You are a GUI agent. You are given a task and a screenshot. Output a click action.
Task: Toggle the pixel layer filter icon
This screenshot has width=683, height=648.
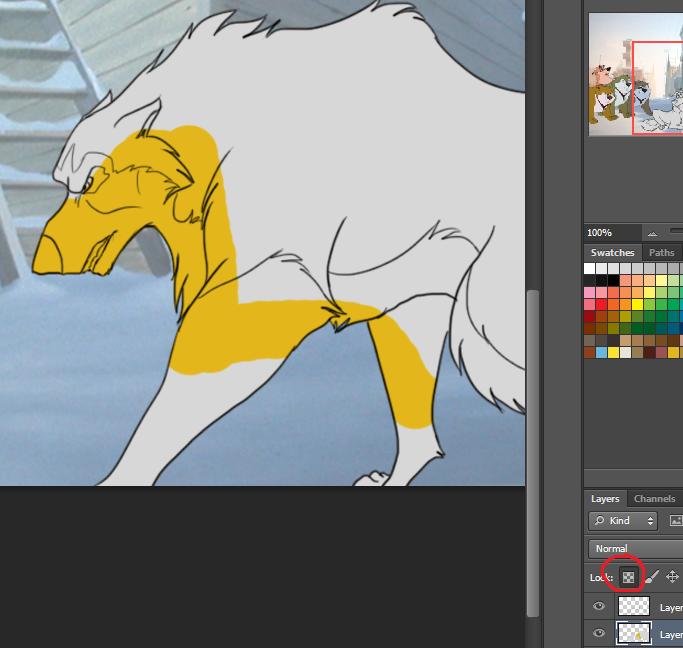coord(676,521)
